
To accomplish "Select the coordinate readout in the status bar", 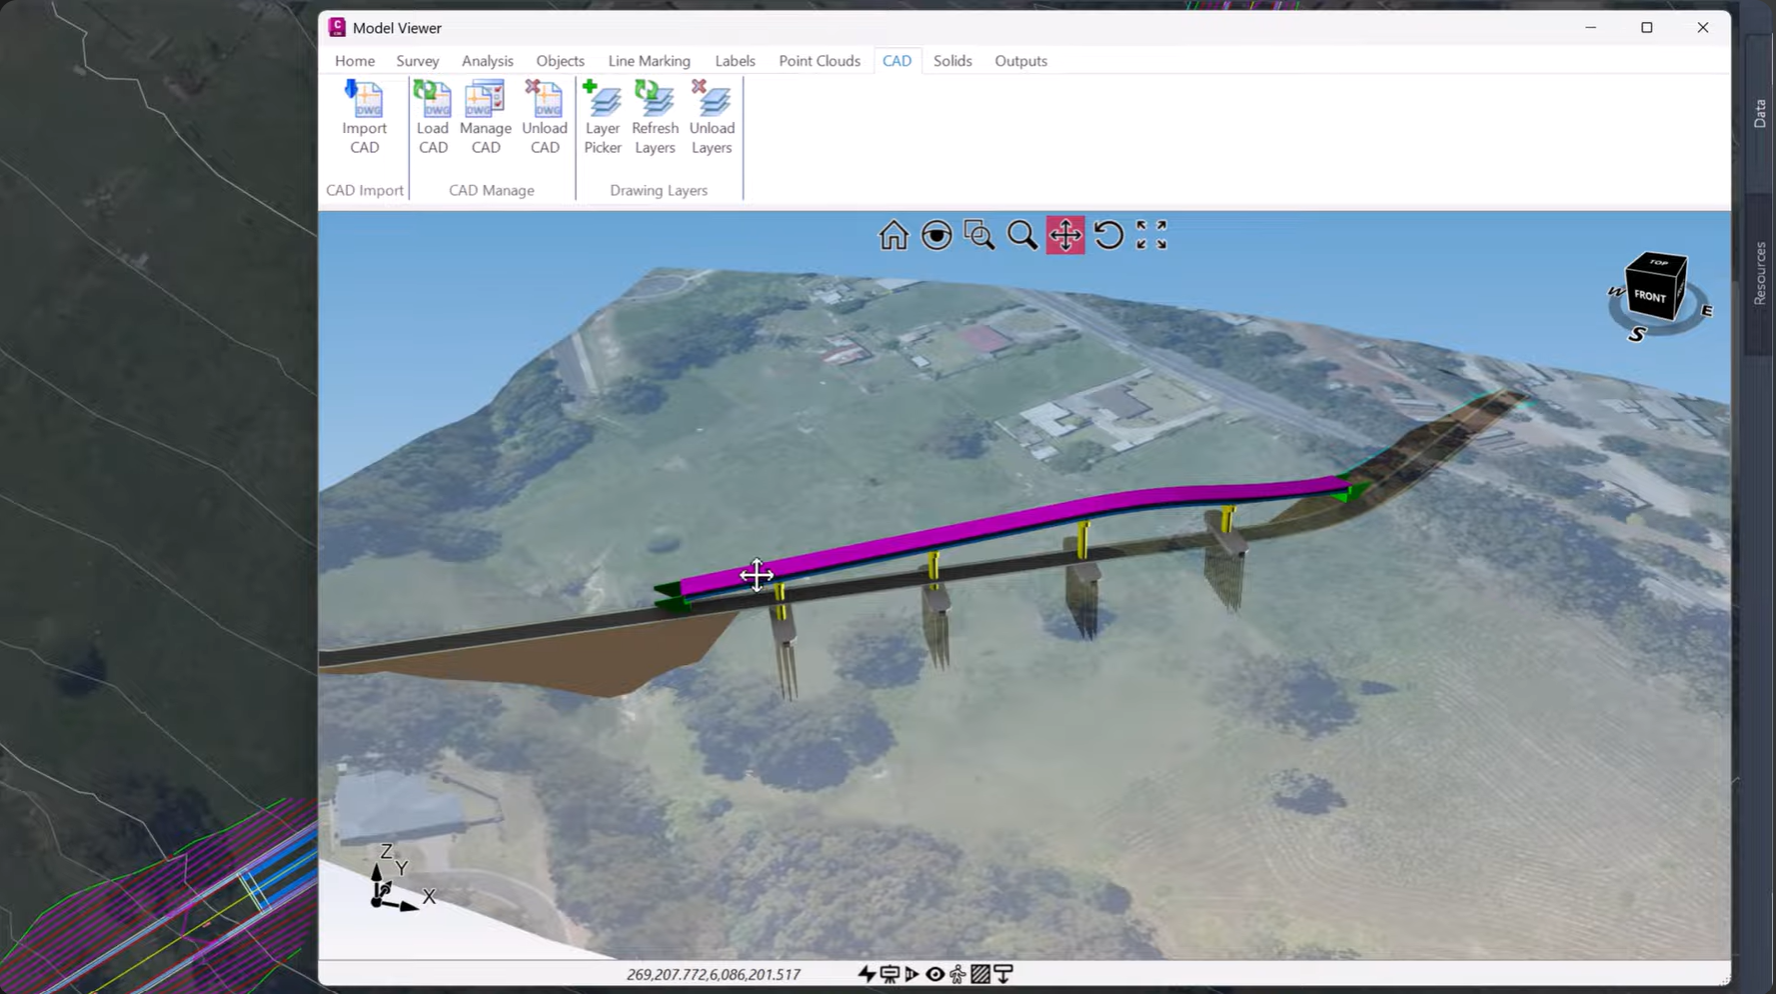I will click(x=714, y=974).
